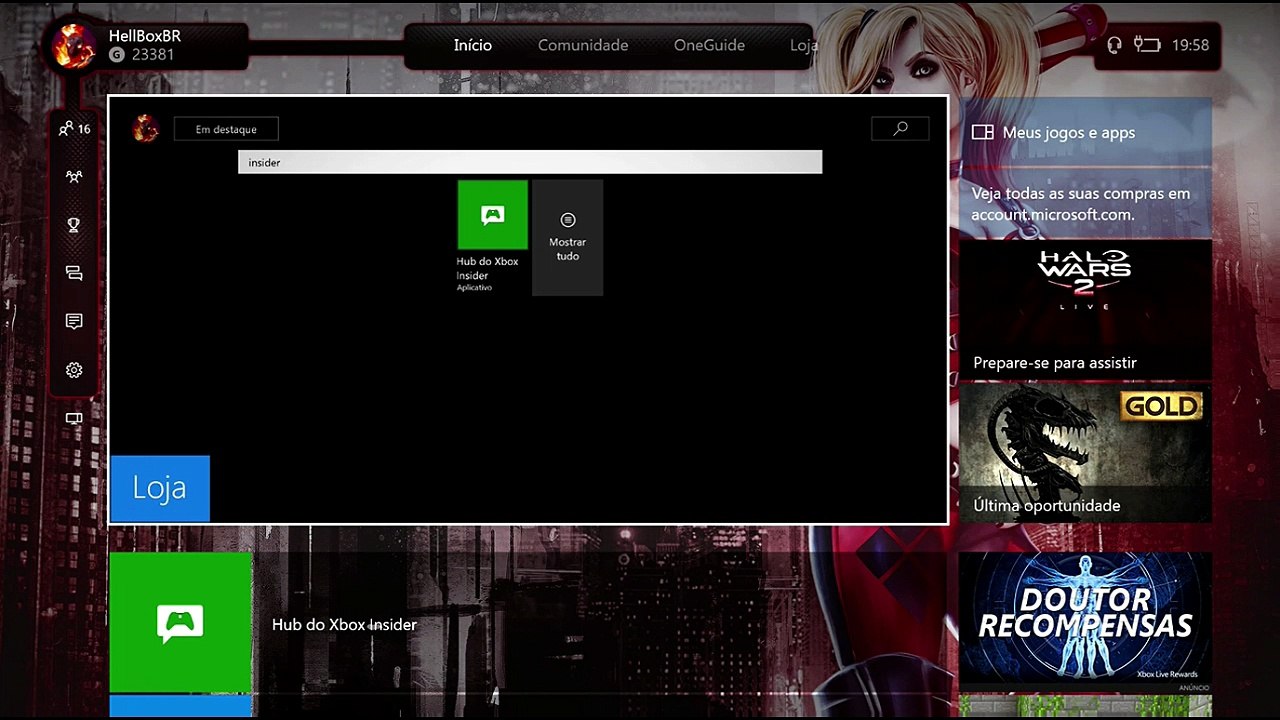Open the multitasking screen icon in sidebar
Viewport: 1280px width, 720px height.
(74, 418)
